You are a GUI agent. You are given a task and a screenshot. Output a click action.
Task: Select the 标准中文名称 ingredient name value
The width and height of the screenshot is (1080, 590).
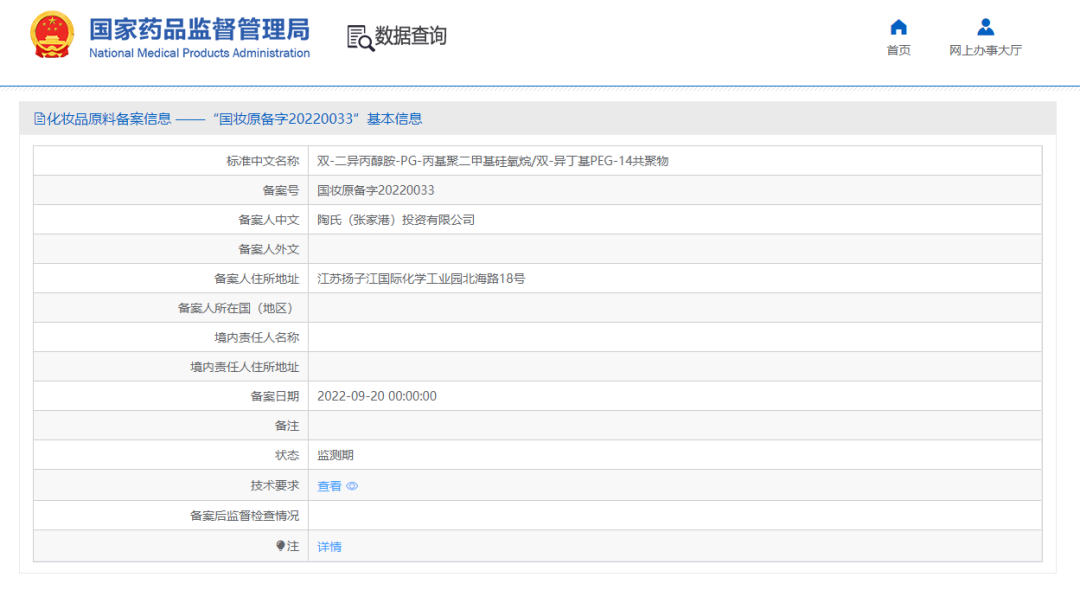pyautogui.click(x=492, y=161)
